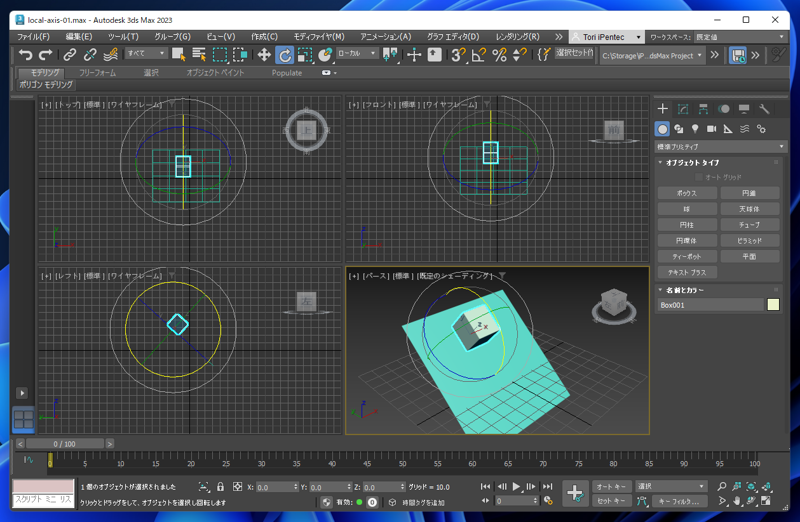Screen dimensions: 800x522
Task: Click the Set Key mode button
Action: [x=611, y=501]
